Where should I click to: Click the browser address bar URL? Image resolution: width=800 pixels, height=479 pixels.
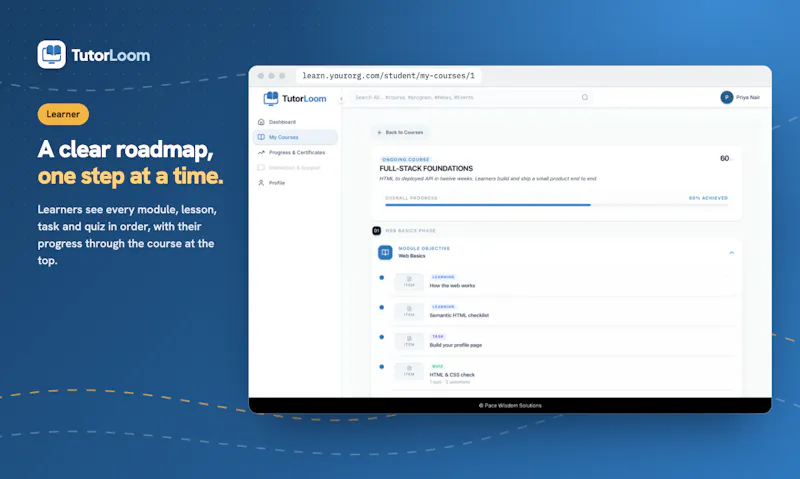tap(388, 75)
